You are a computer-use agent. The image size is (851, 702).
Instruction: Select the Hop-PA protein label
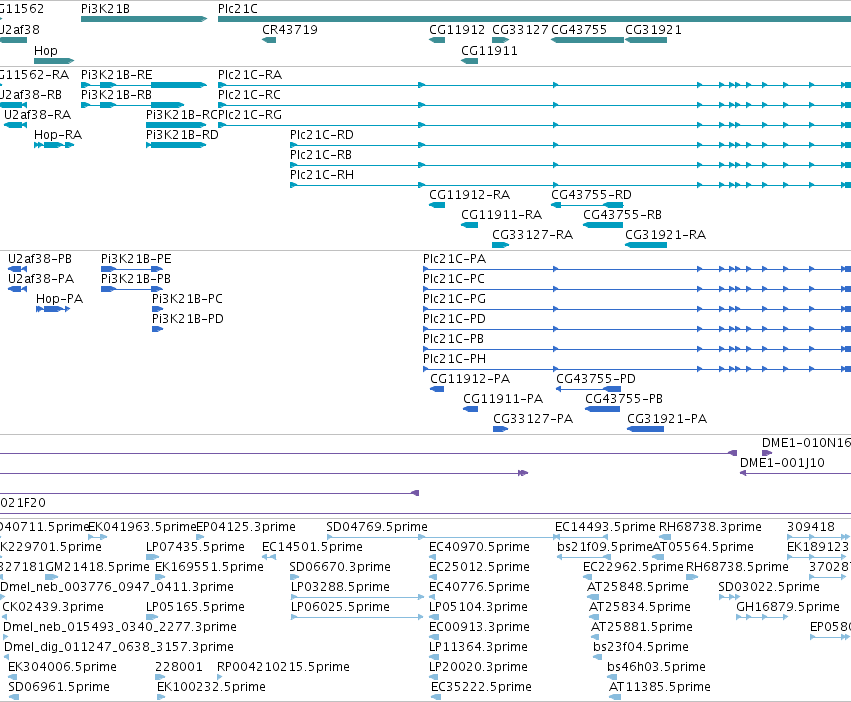pyautogui.click(x=59, y=299)
